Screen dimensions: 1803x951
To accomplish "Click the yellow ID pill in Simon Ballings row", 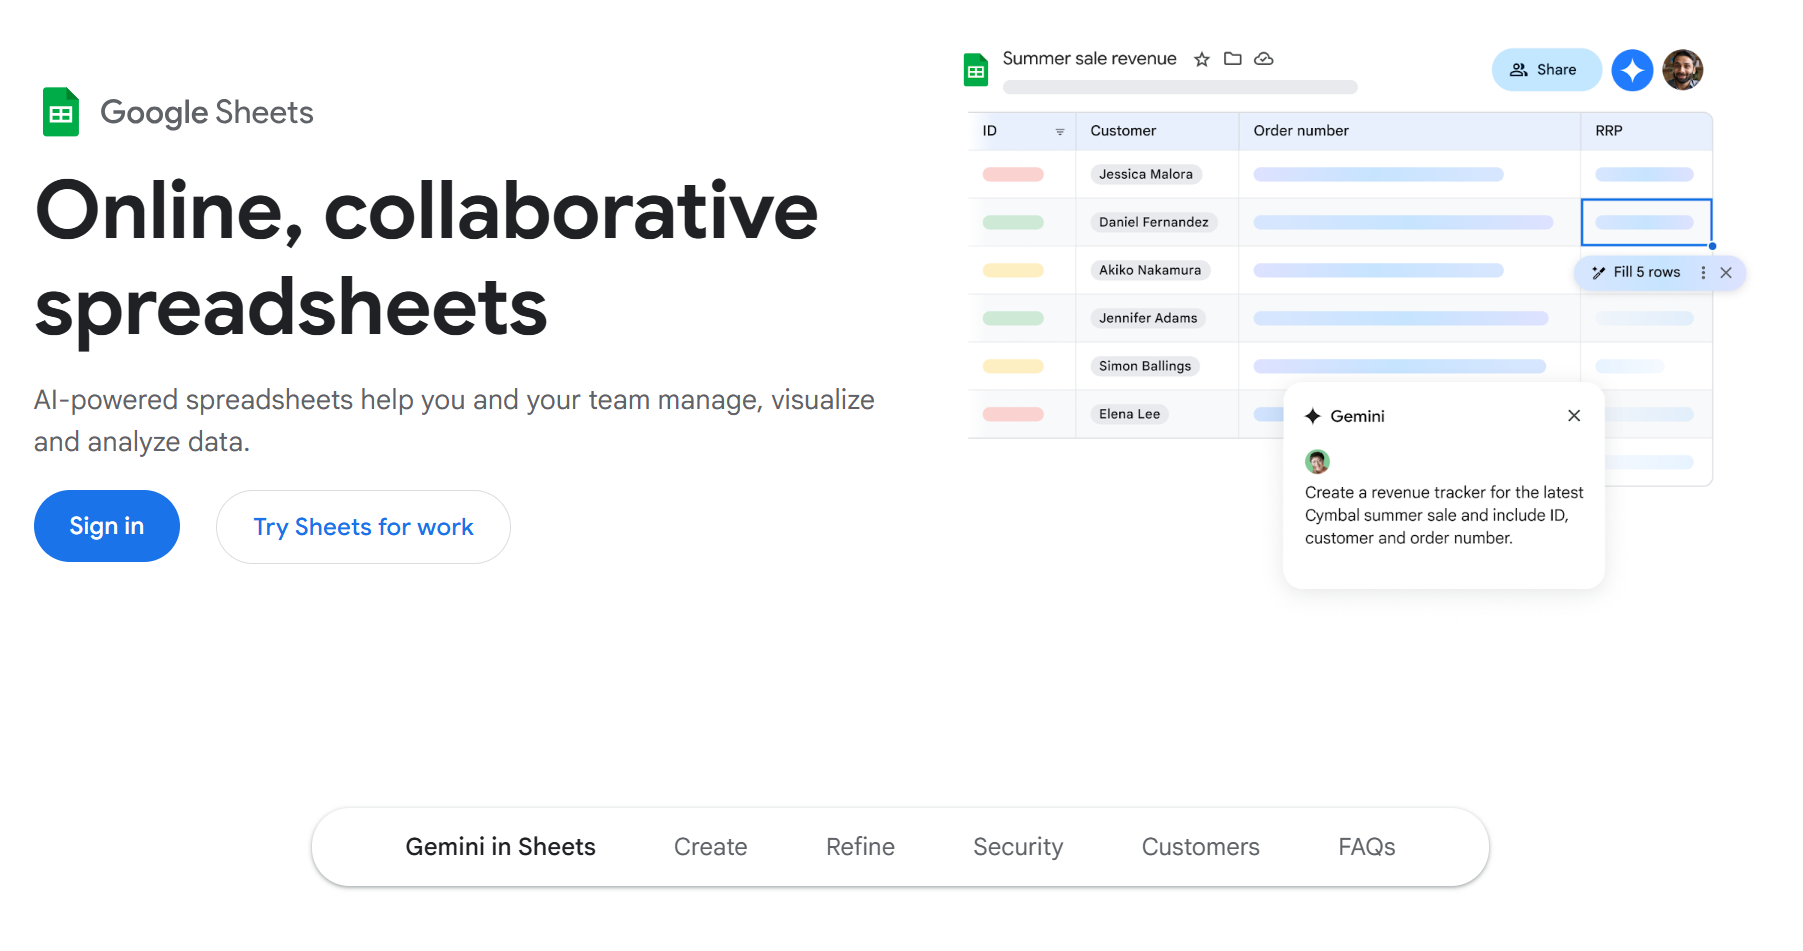I will click(1013, 366).
